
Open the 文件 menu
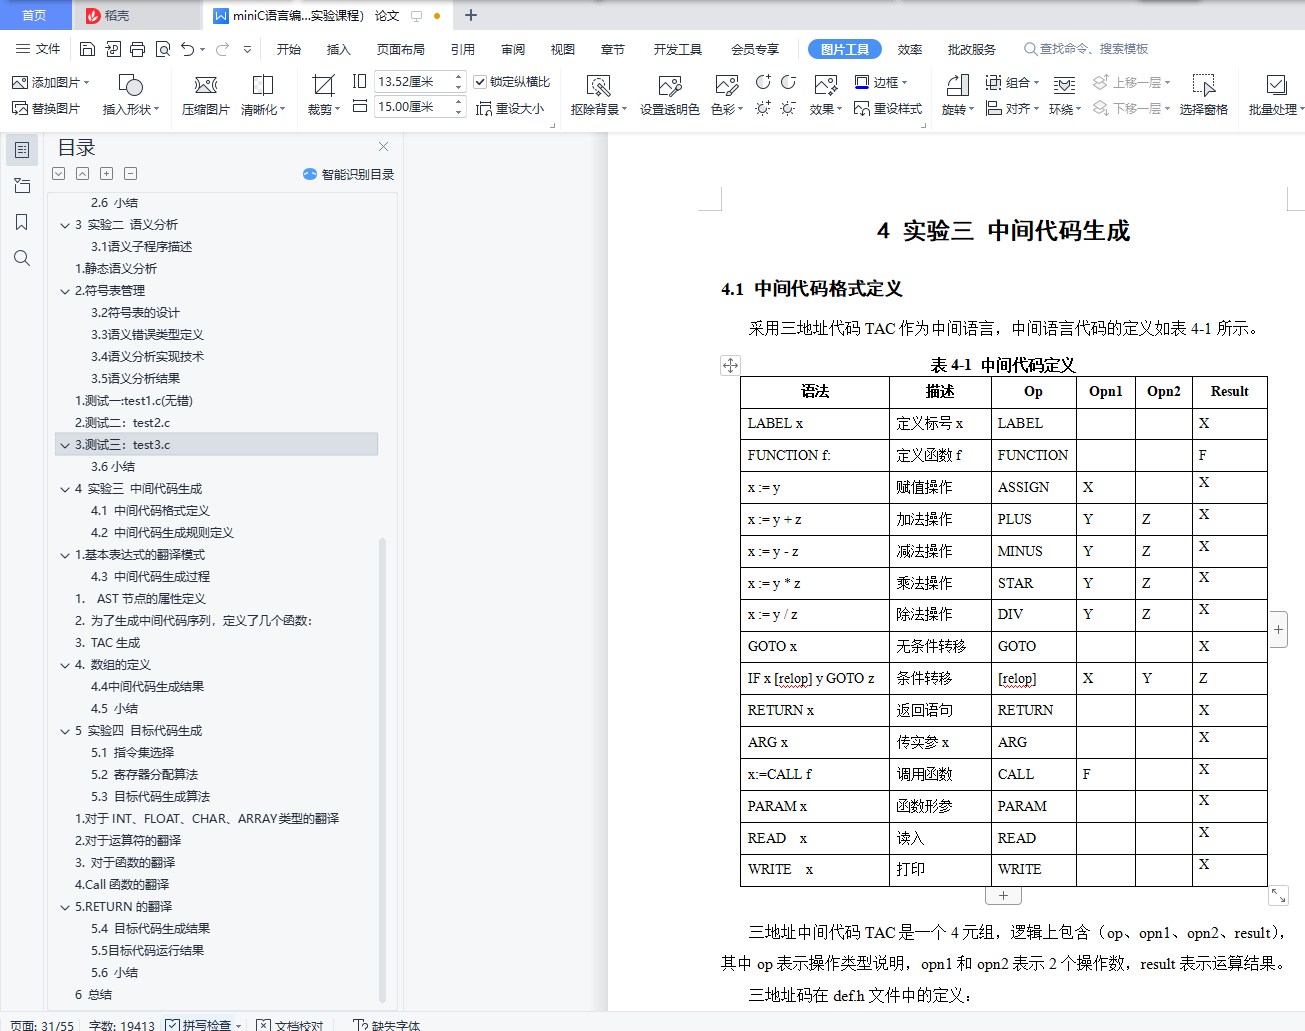click(x=38, y=49)
